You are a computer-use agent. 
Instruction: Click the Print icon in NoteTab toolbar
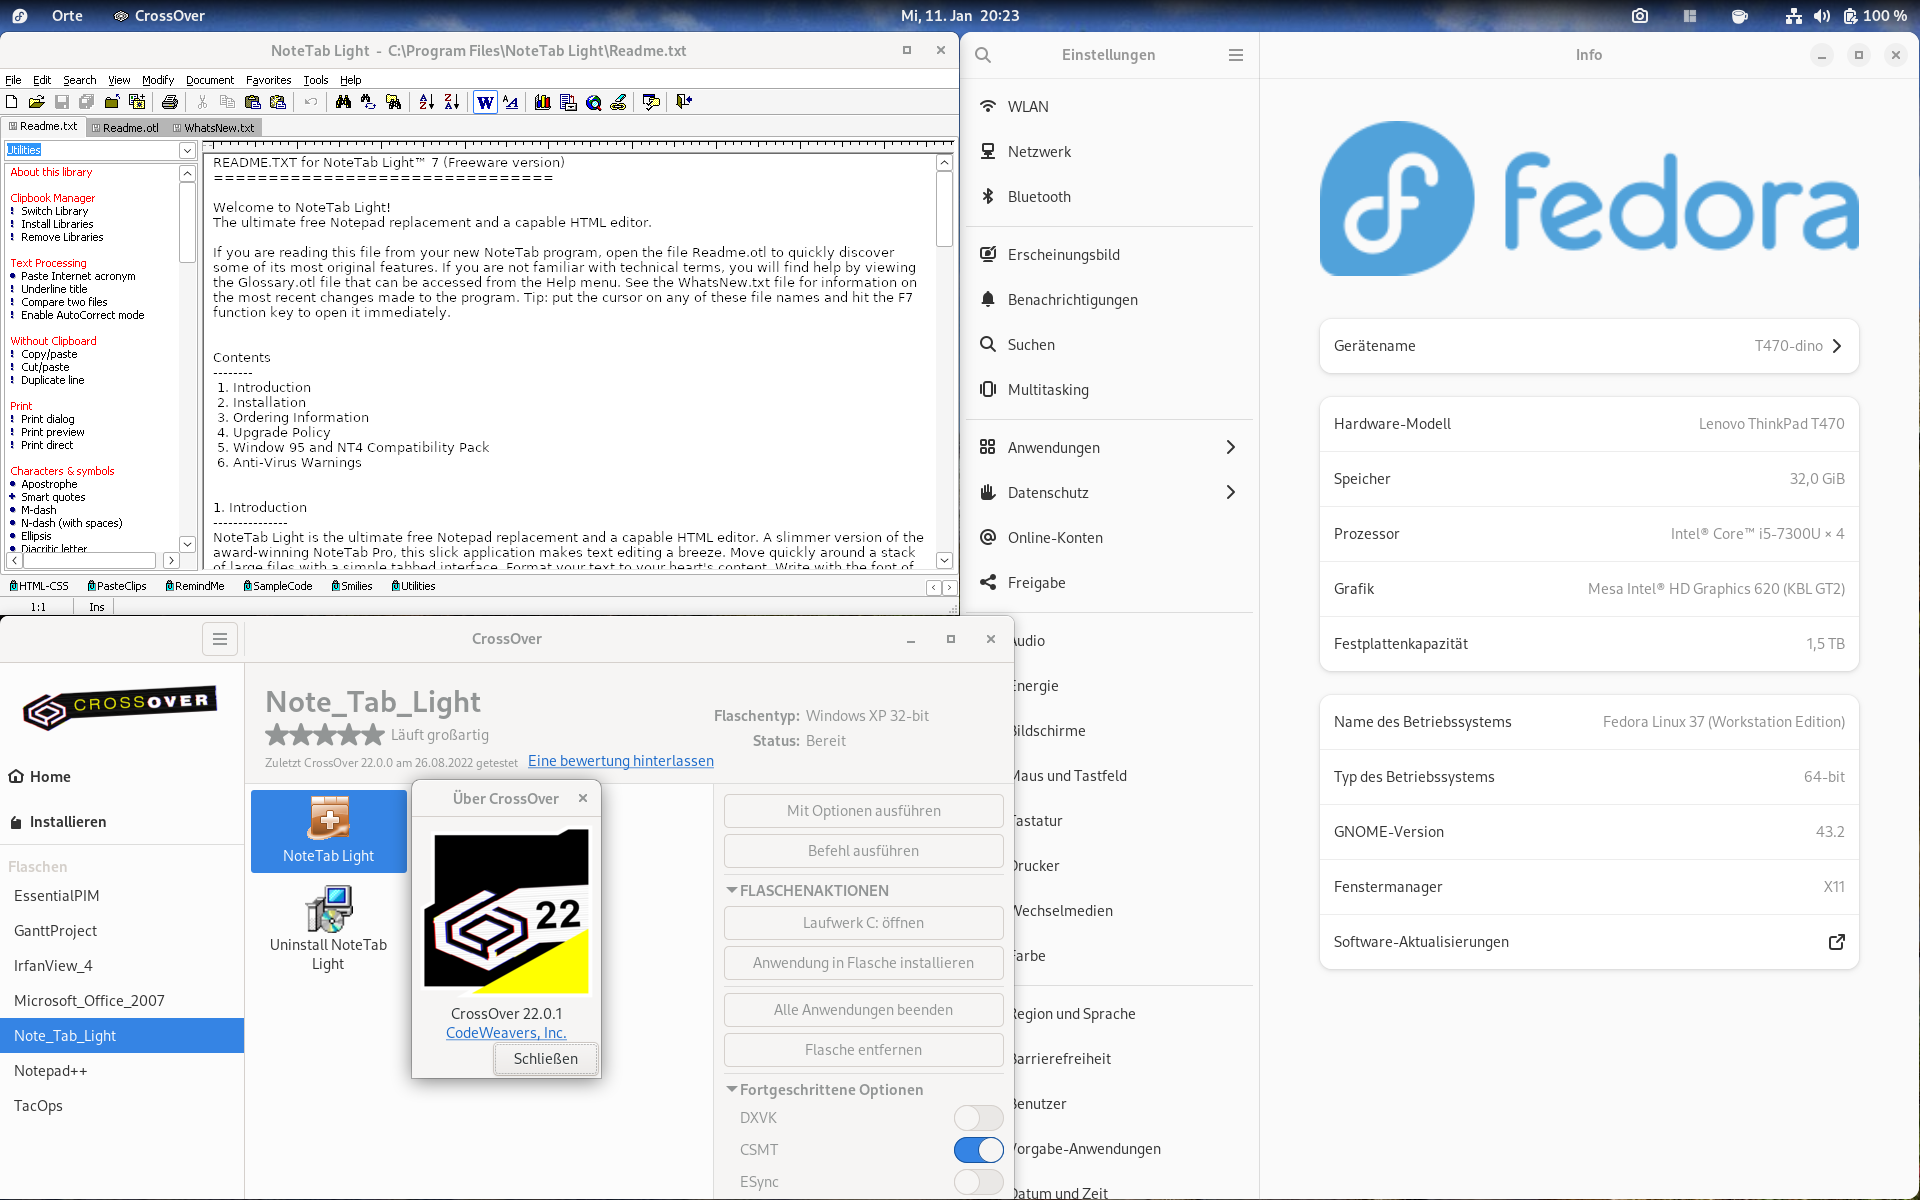tap(170, 102)
